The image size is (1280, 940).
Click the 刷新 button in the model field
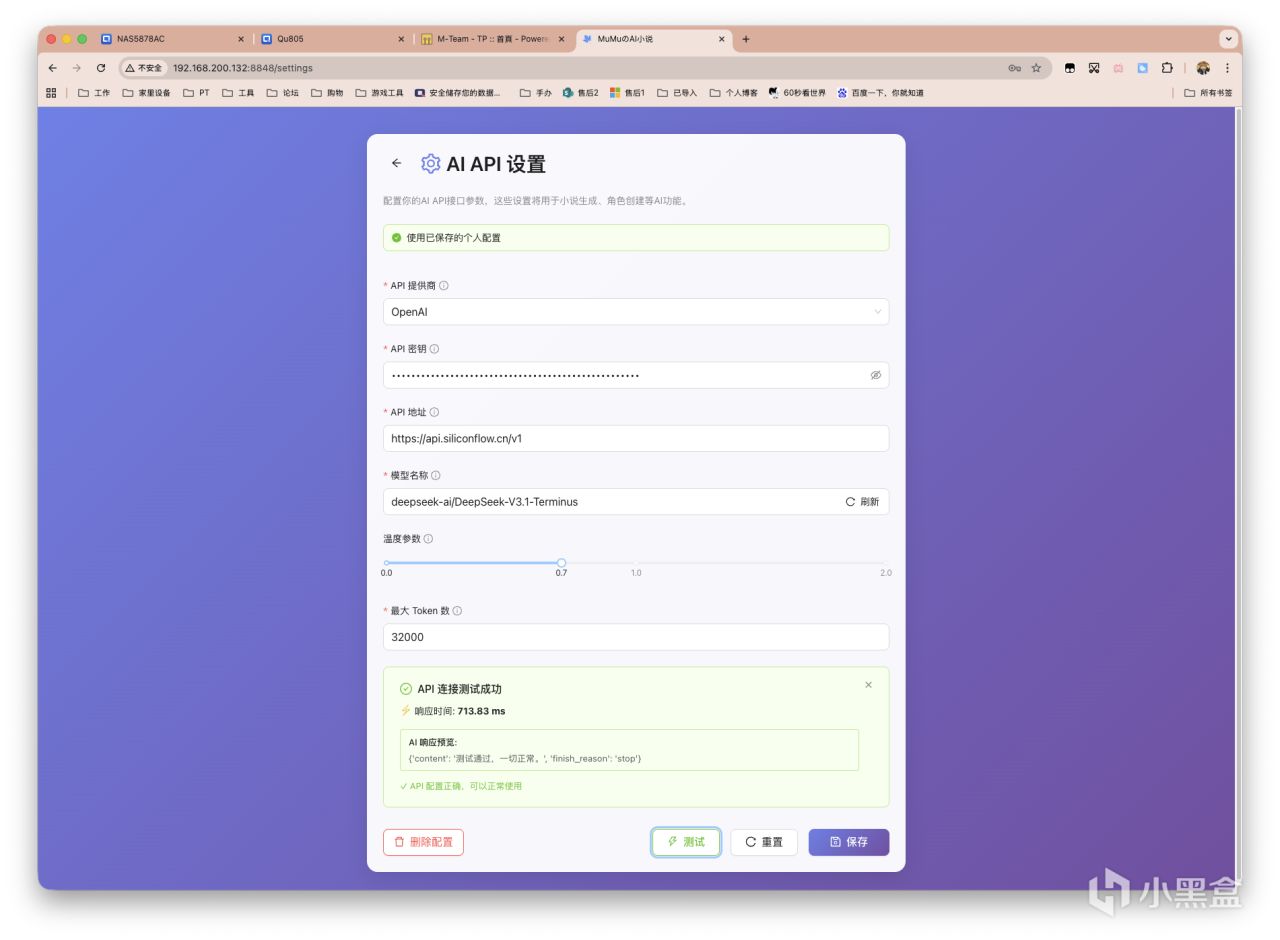click(862, 502)
